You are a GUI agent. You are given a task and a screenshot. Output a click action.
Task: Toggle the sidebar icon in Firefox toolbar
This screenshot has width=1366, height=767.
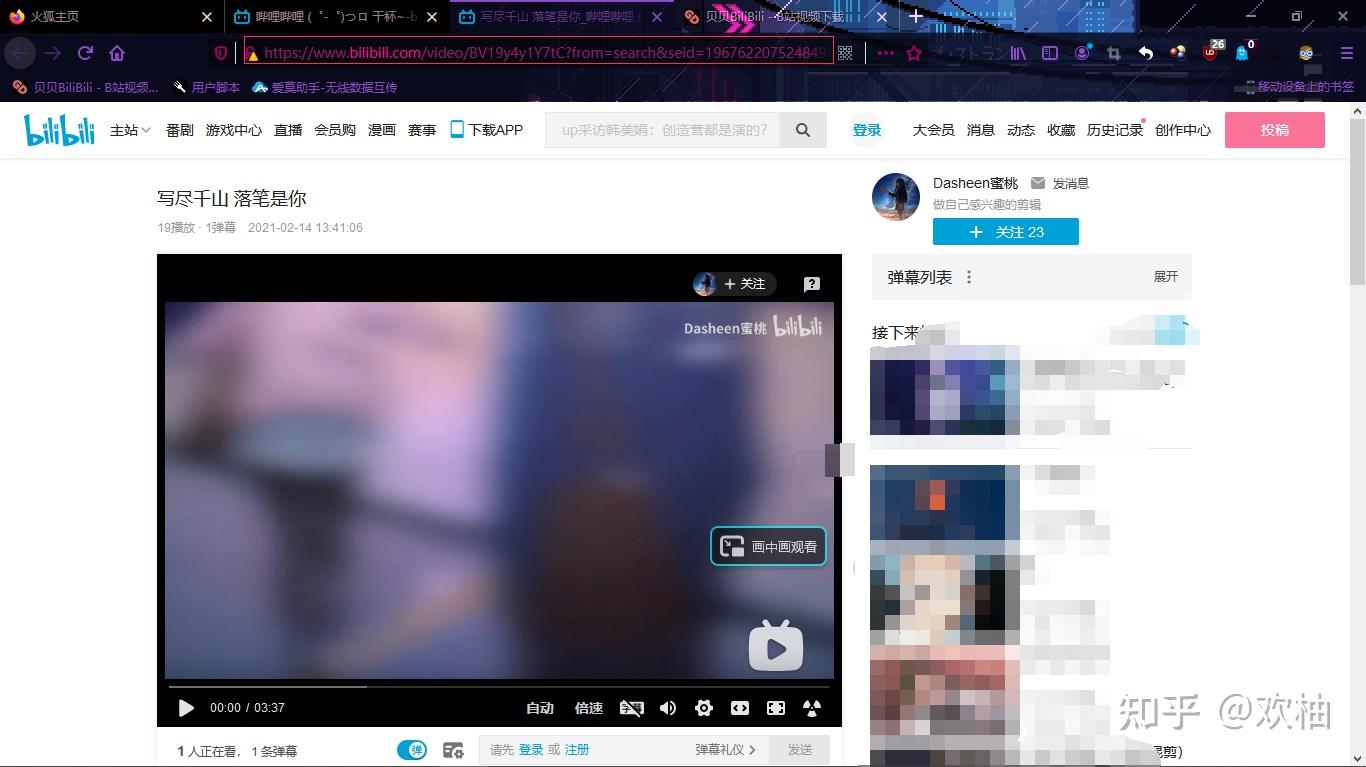tap(1050, 53)
